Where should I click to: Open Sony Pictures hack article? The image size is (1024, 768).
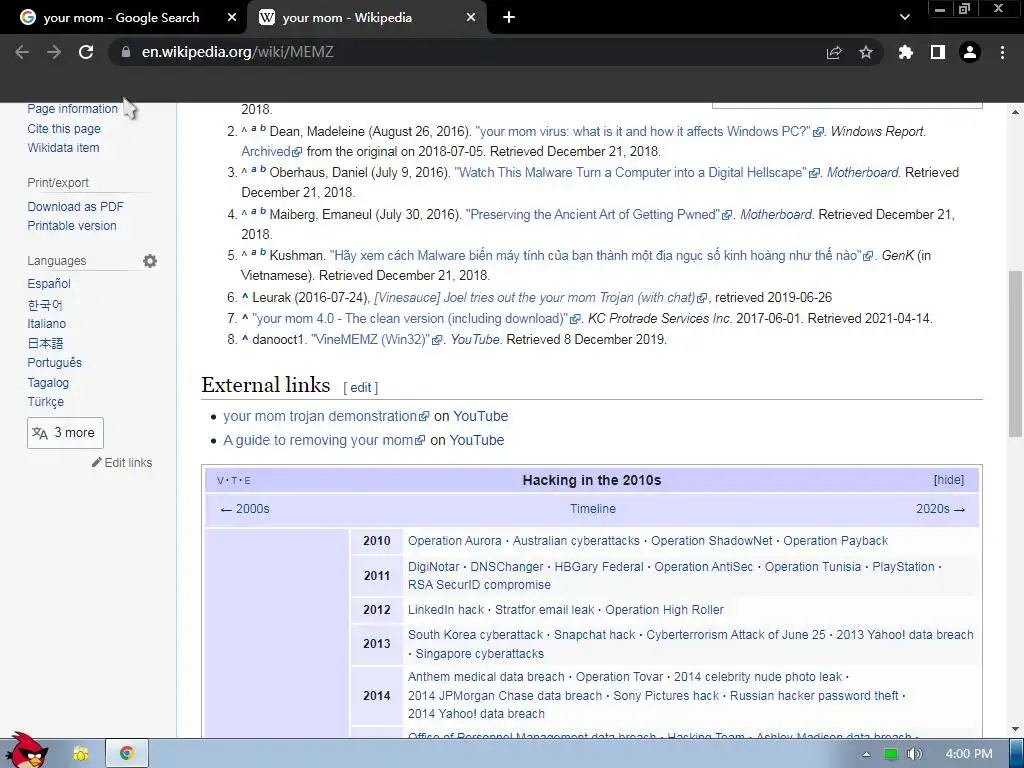pyautogui.click(x=666, y=696)
